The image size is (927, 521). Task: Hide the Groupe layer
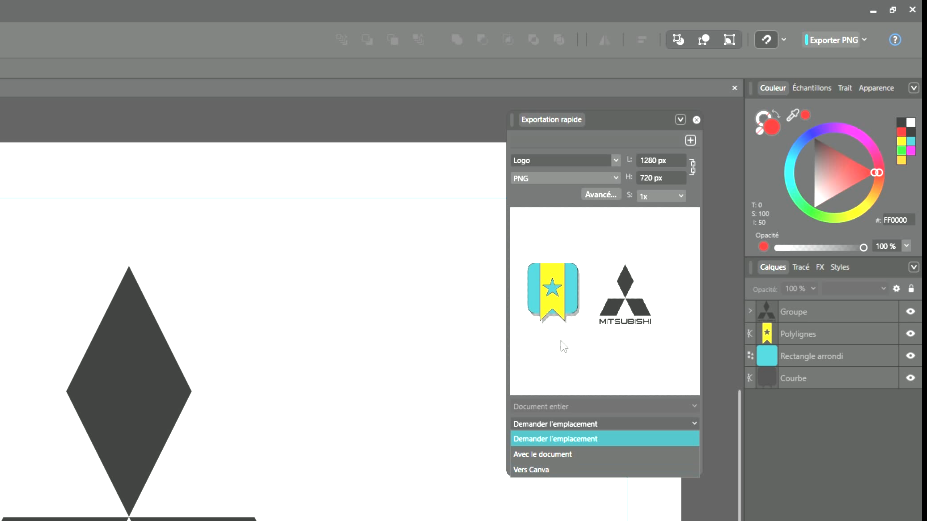point(910,312)
